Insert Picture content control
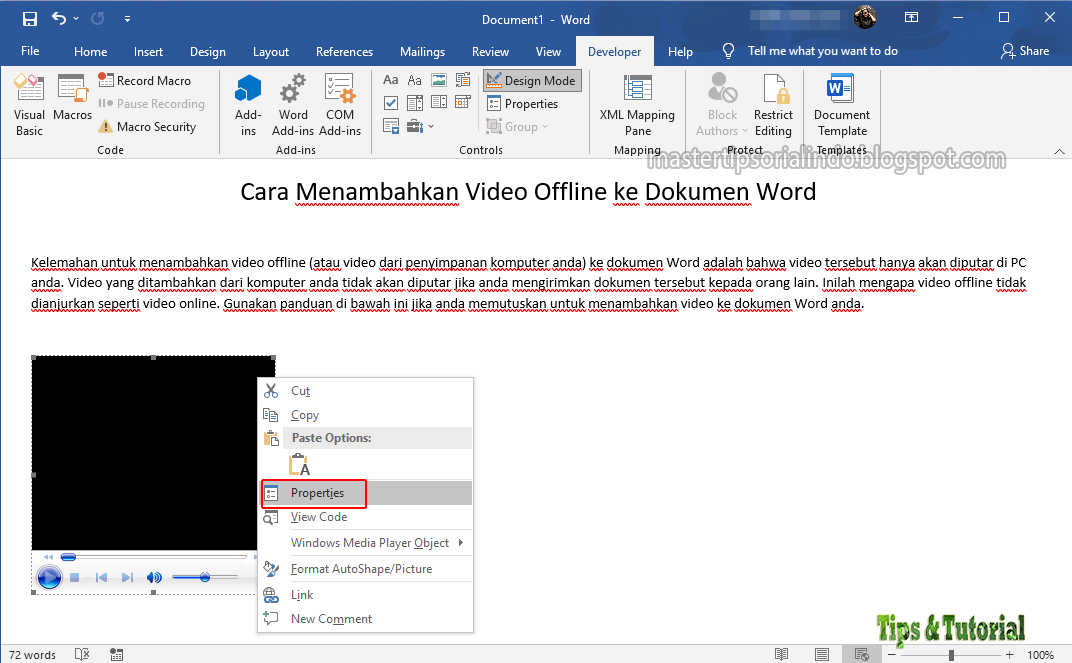The height and width of the screenshot is (663, 1072). (x=439, y=81)
